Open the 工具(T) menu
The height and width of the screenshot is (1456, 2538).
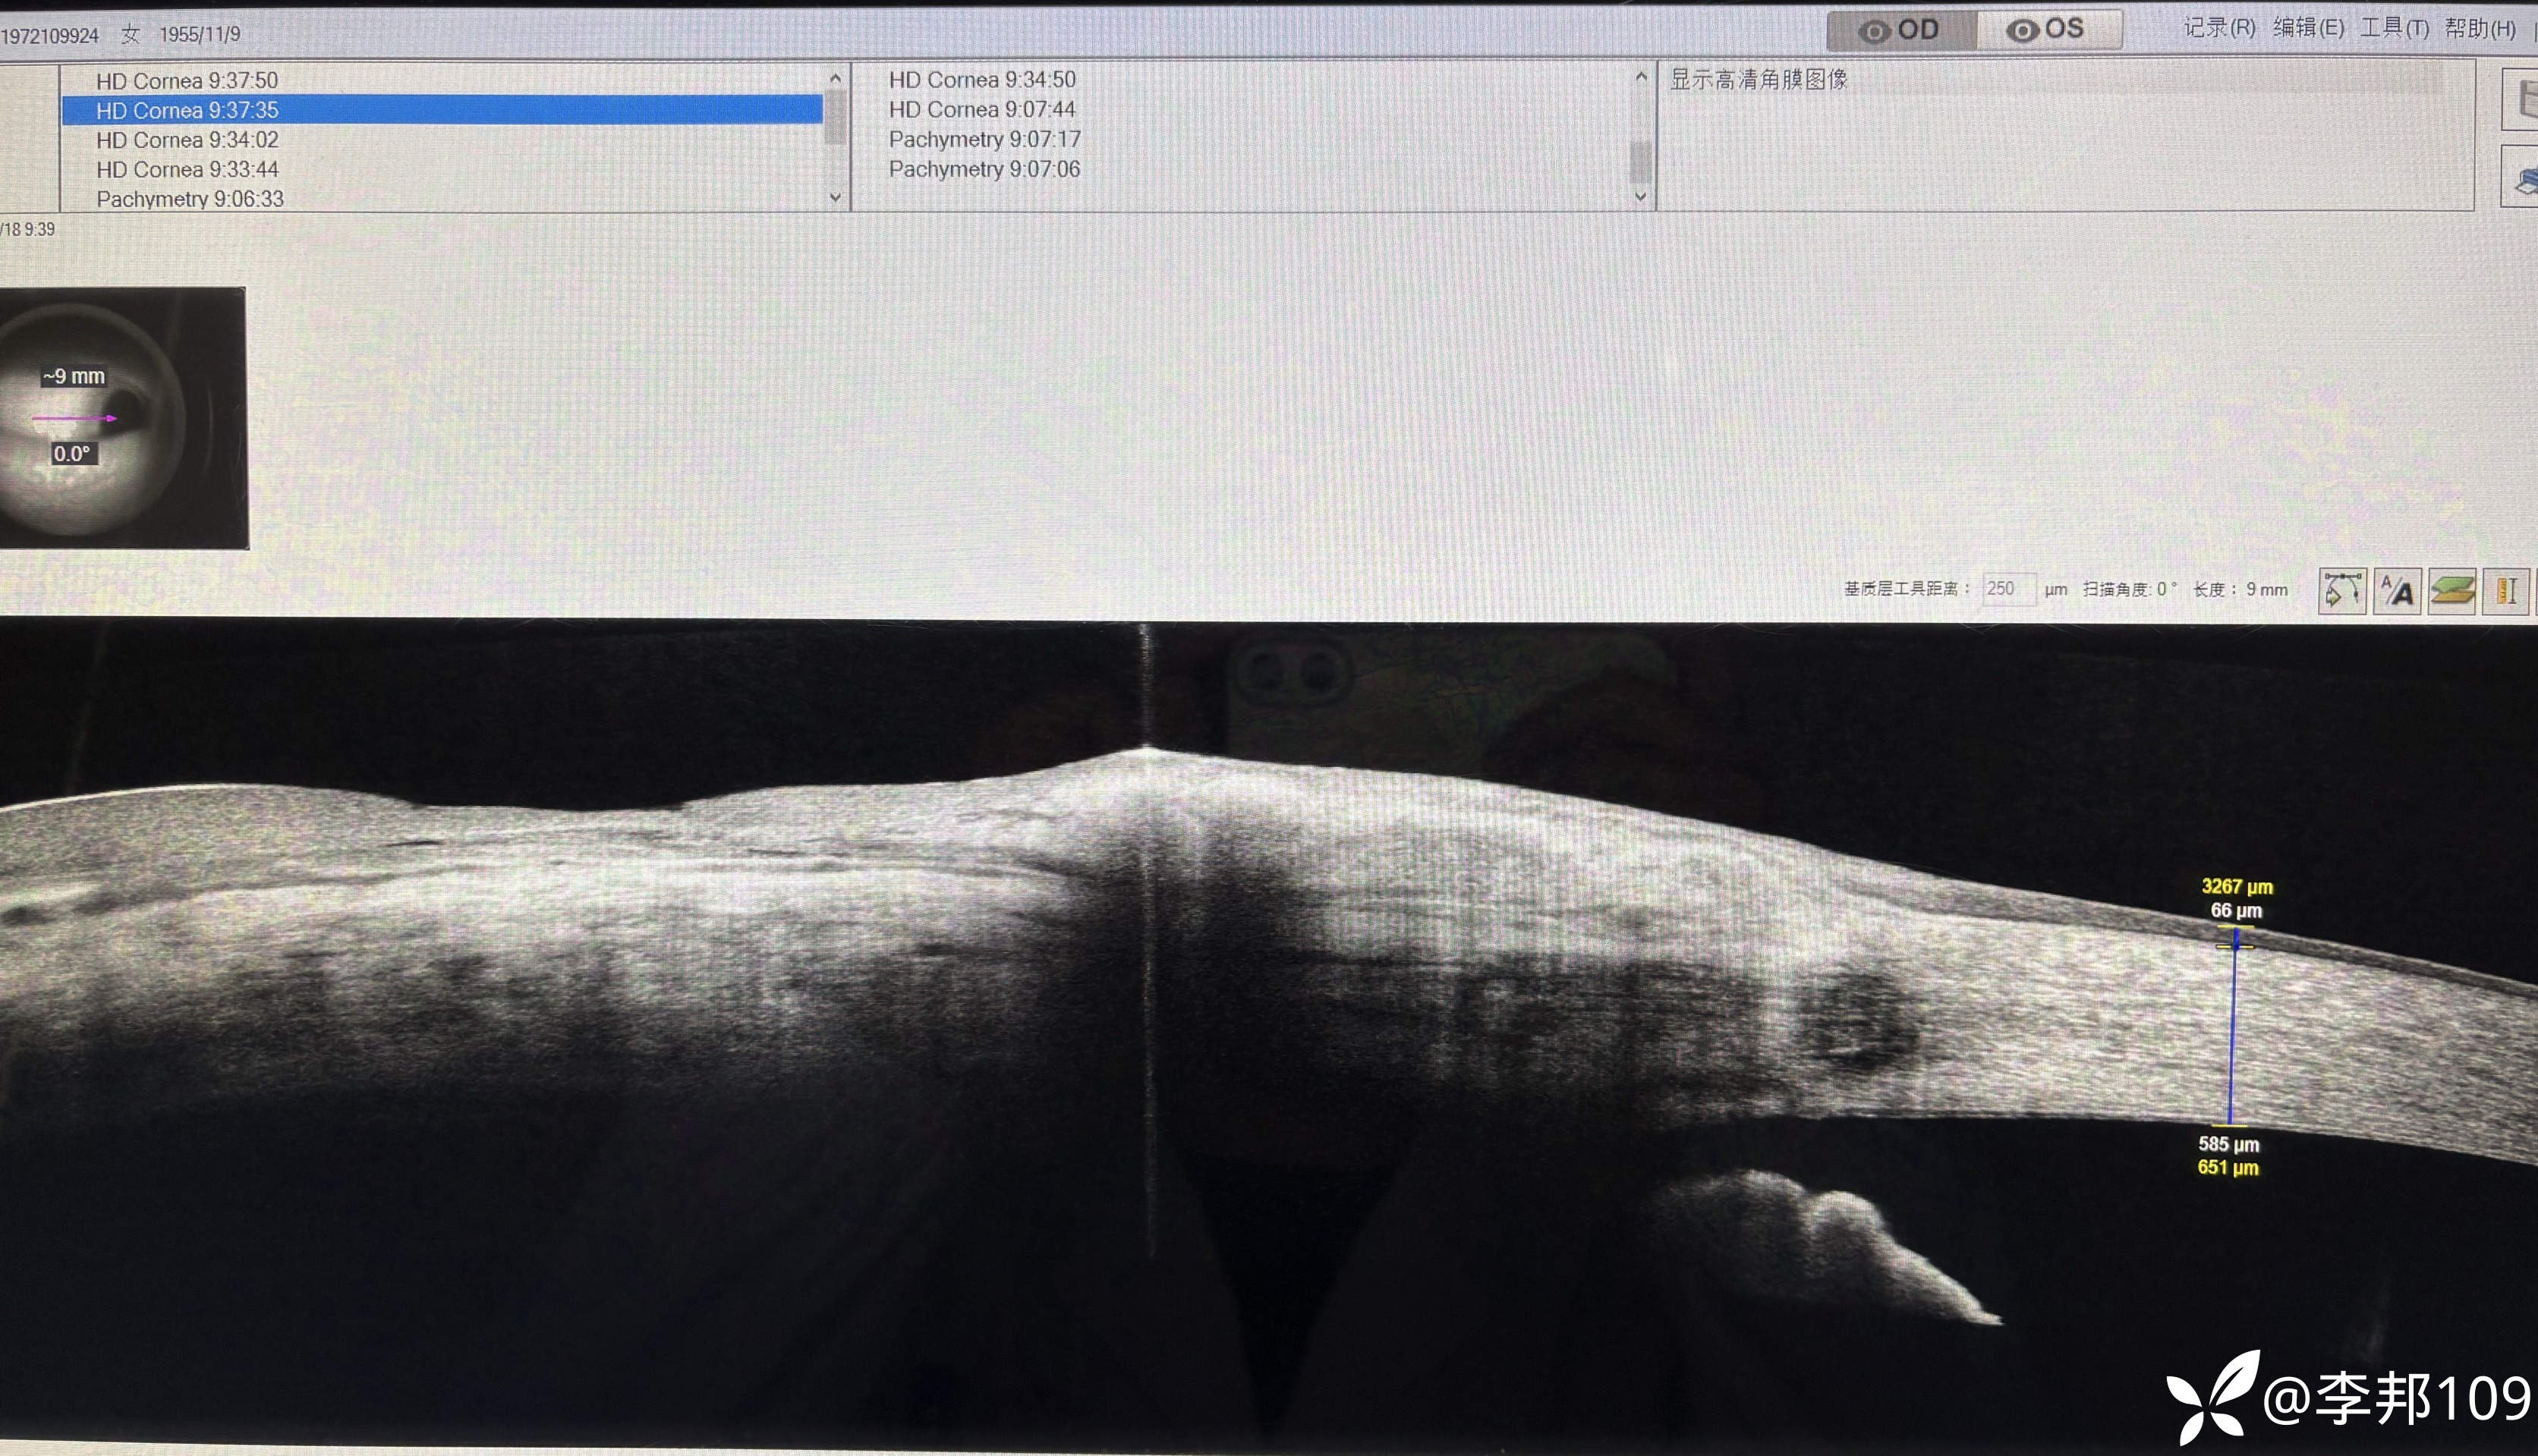(x=2394, y=28)
